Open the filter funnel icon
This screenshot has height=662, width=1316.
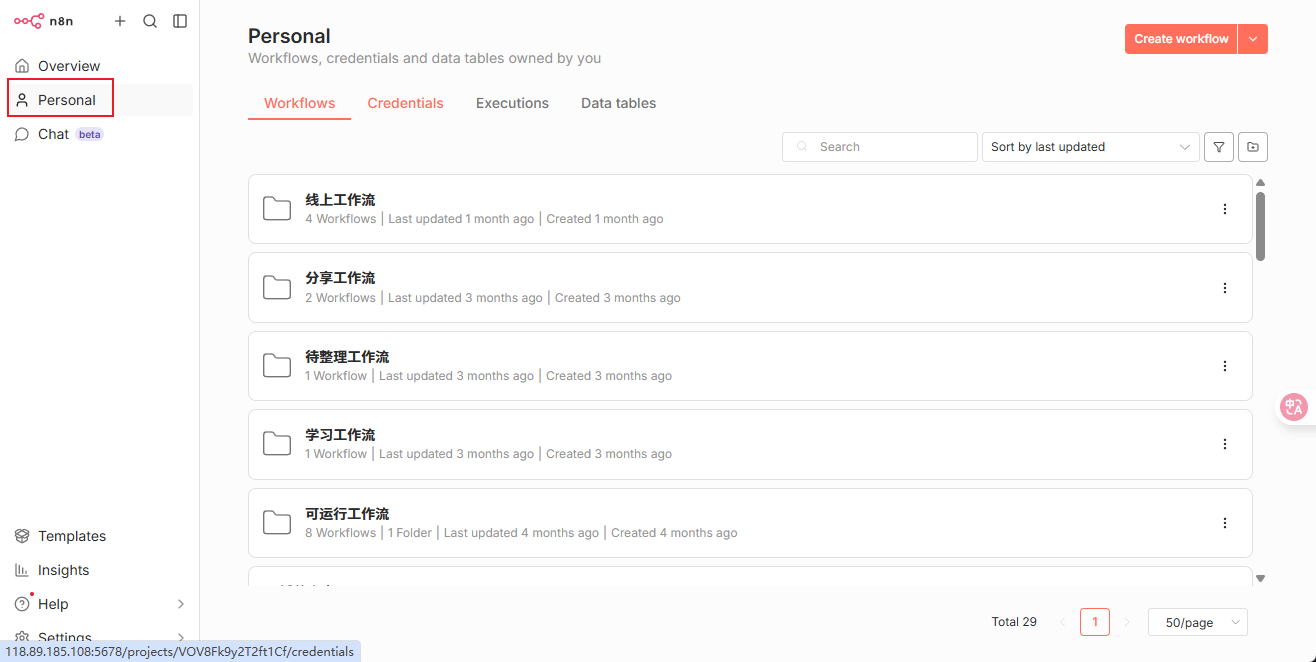pos(1218,147)
